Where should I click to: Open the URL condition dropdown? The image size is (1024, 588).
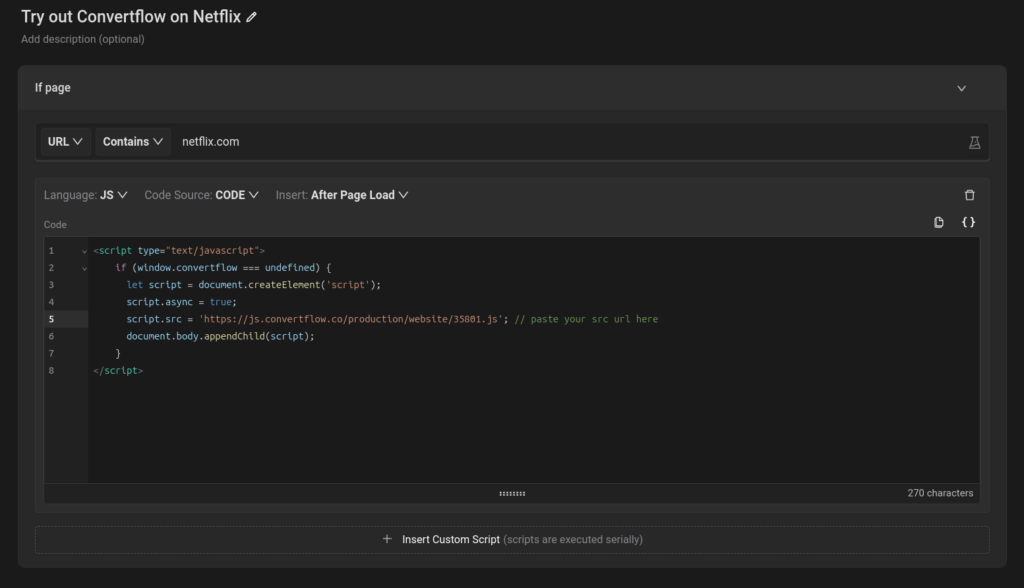click(65, 142)
